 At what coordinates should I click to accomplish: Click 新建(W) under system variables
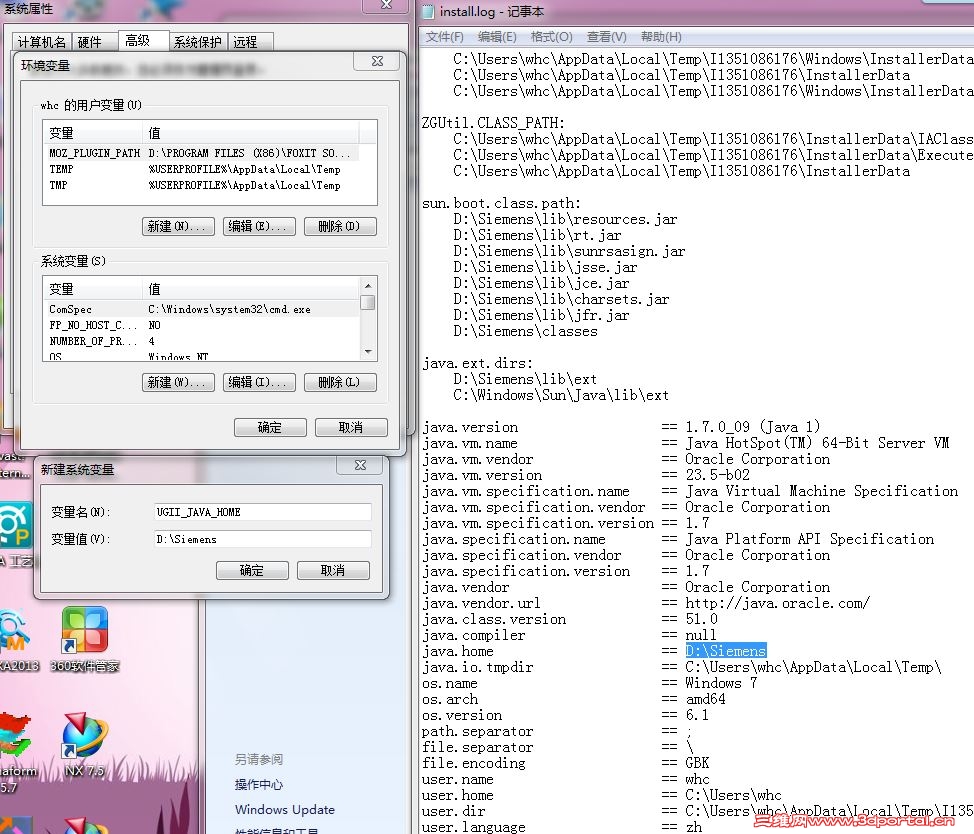(178, 382)
